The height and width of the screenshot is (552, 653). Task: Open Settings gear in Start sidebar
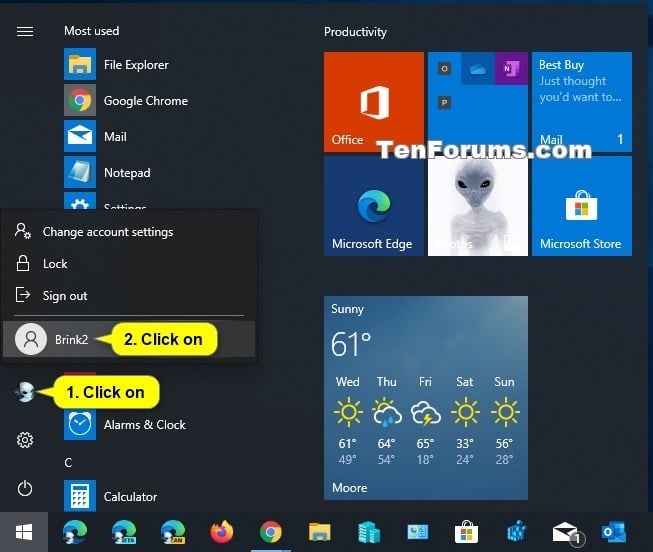(25, 440)
